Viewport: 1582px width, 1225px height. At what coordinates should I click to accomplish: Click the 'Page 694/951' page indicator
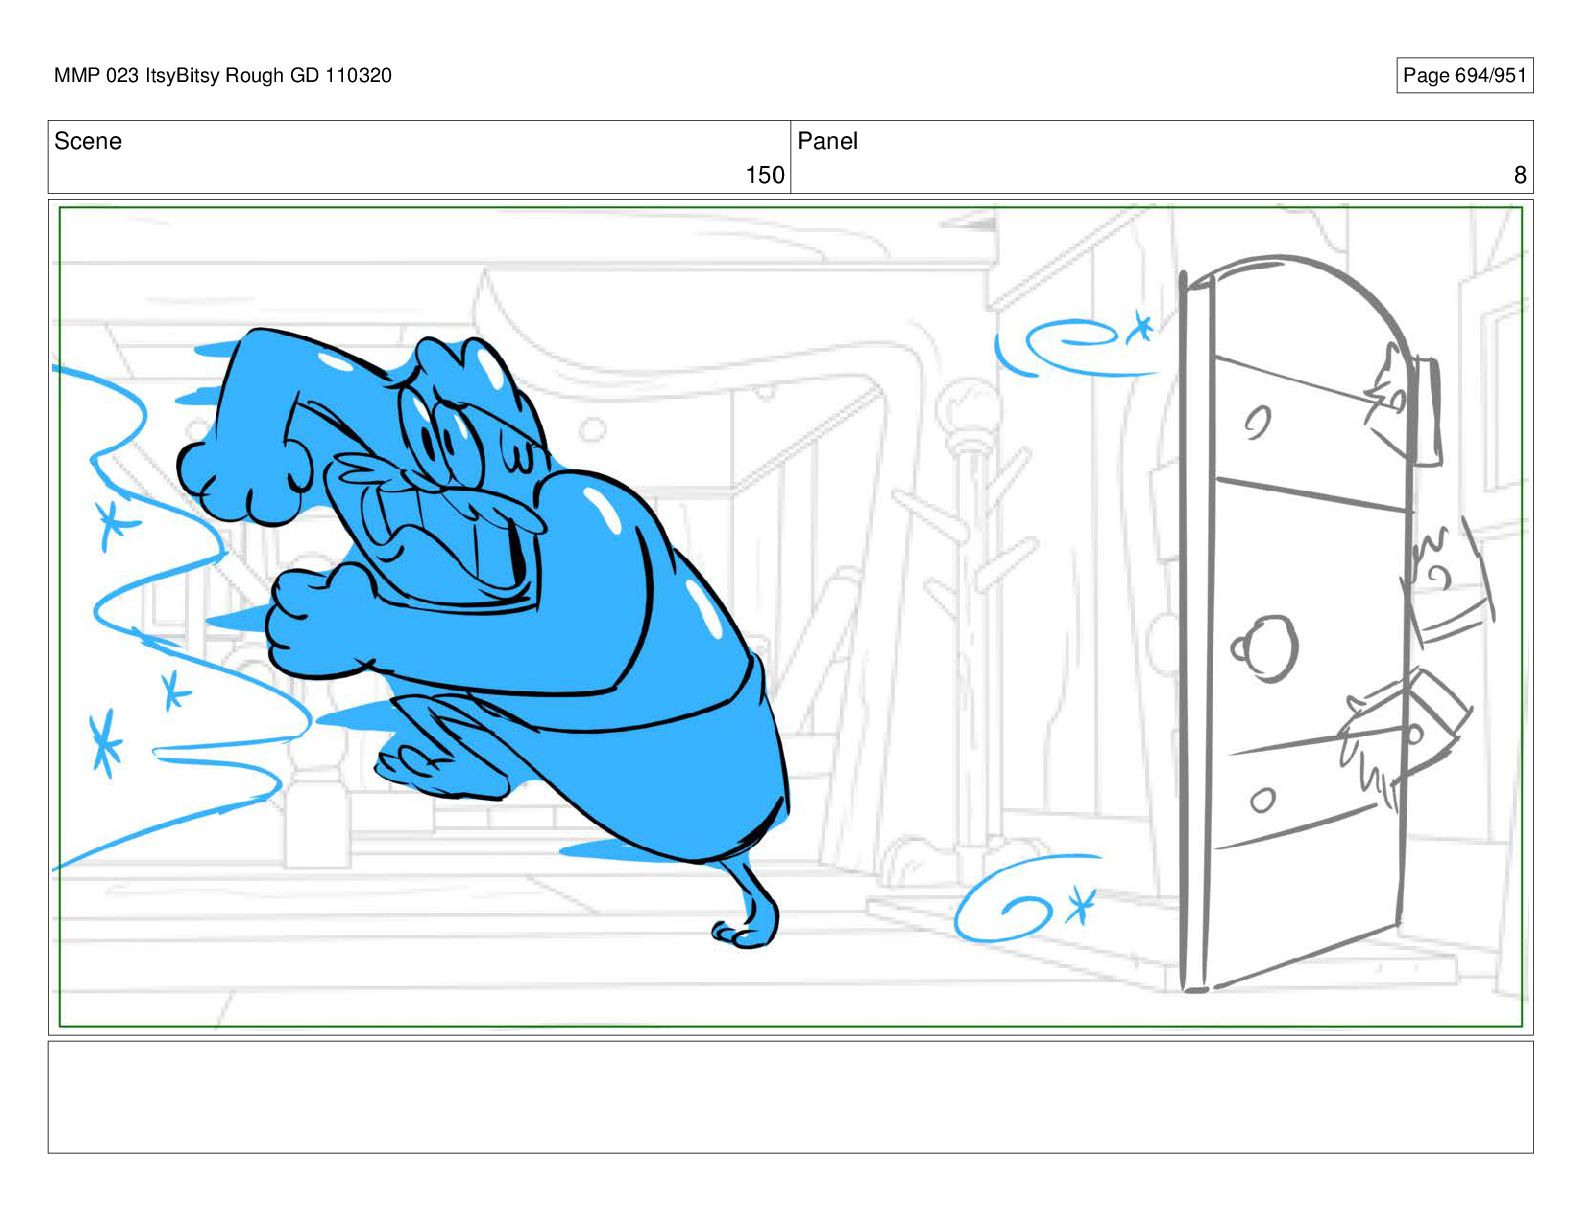point(1464,75)
